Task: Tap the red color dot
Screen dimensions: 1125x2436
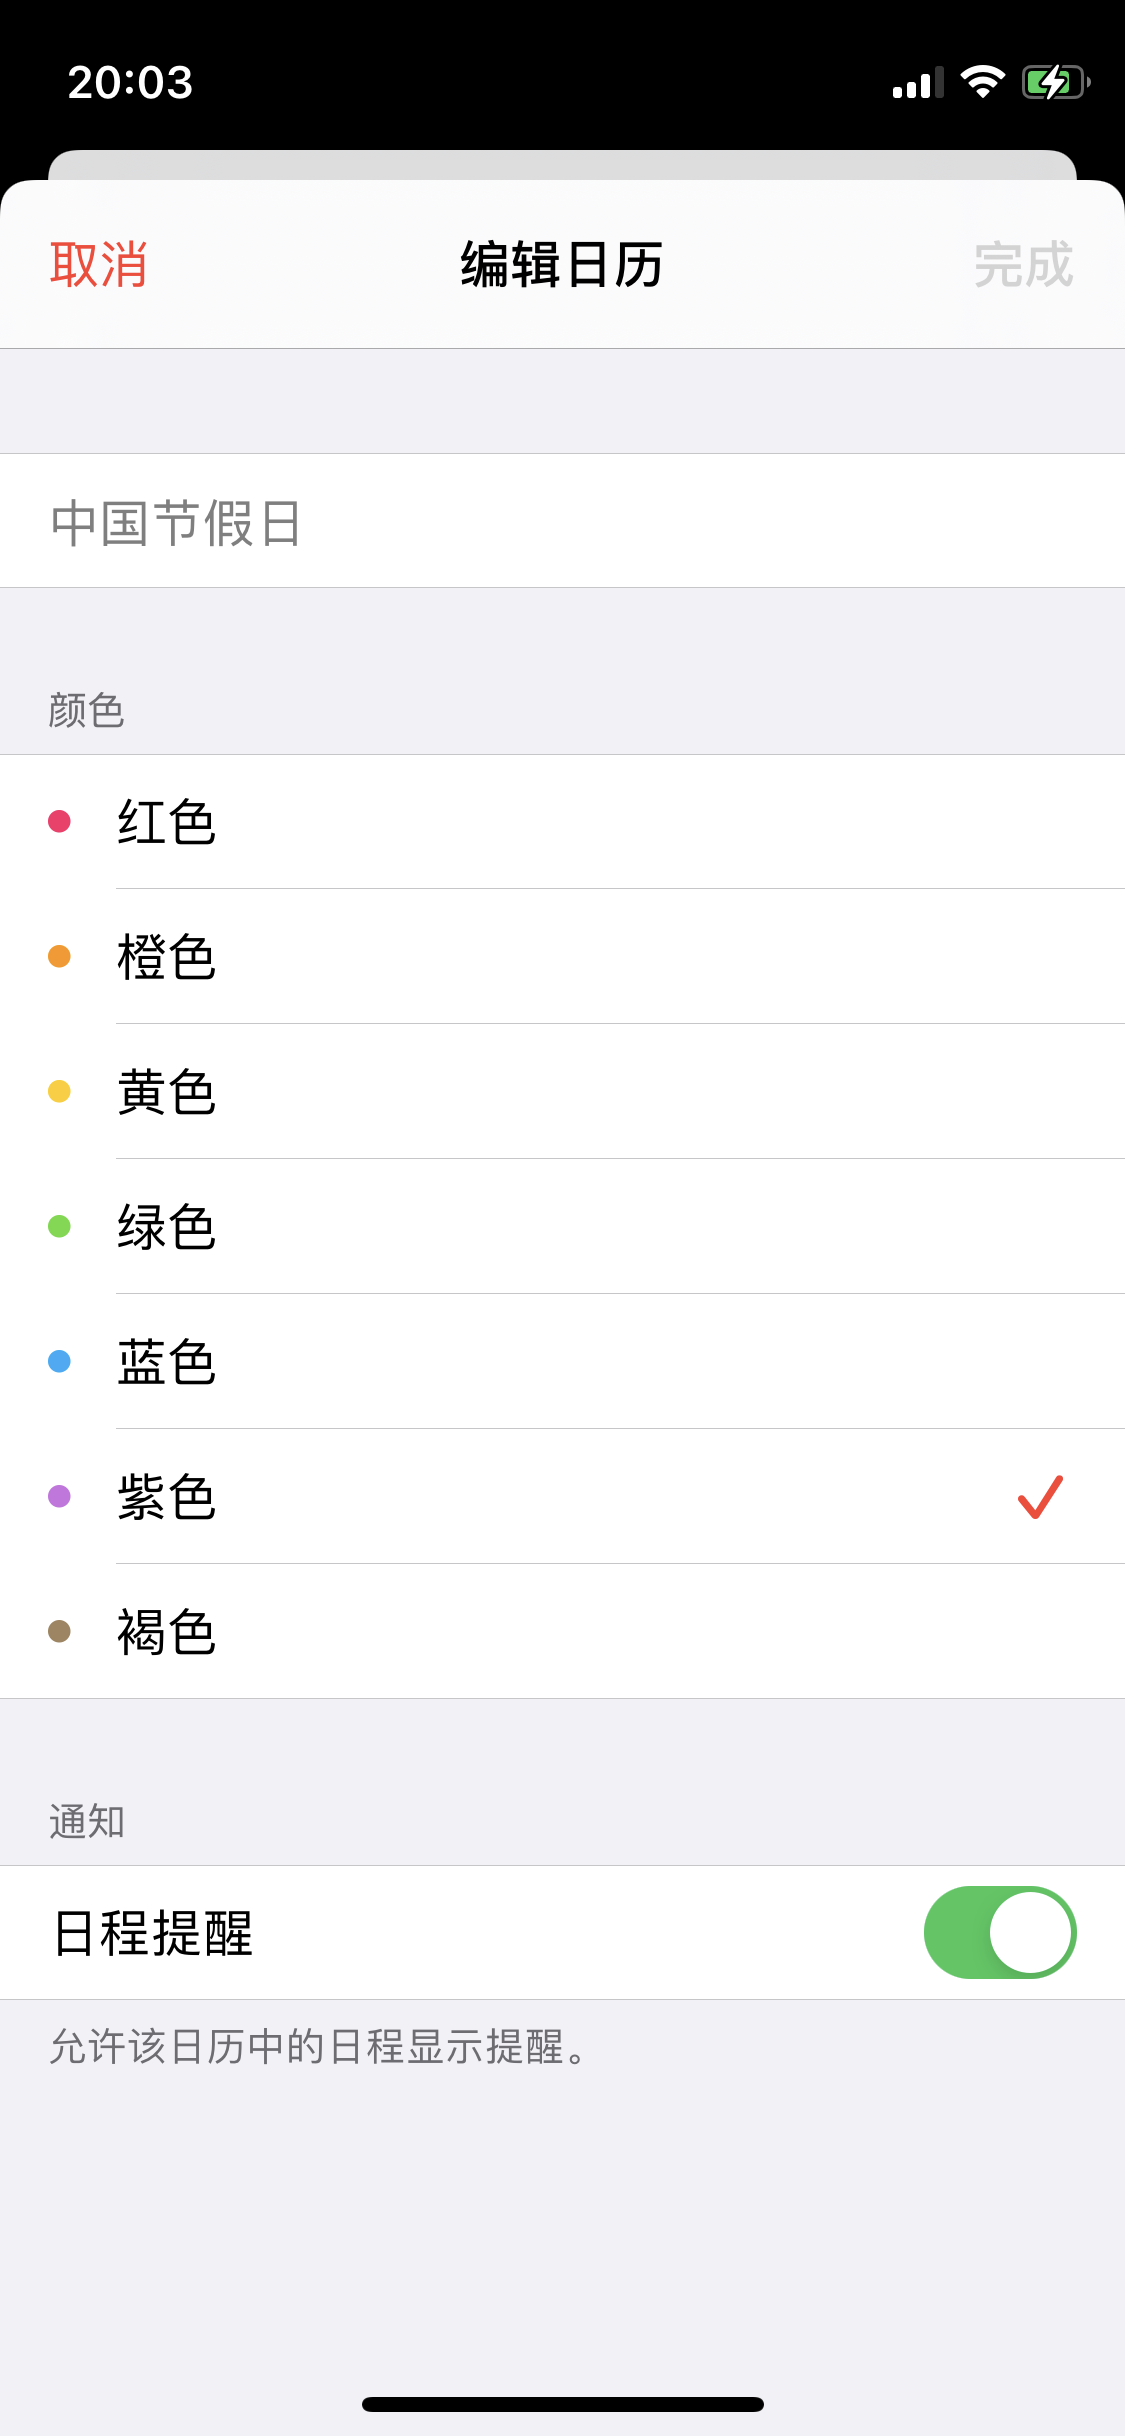Action: 60,822
